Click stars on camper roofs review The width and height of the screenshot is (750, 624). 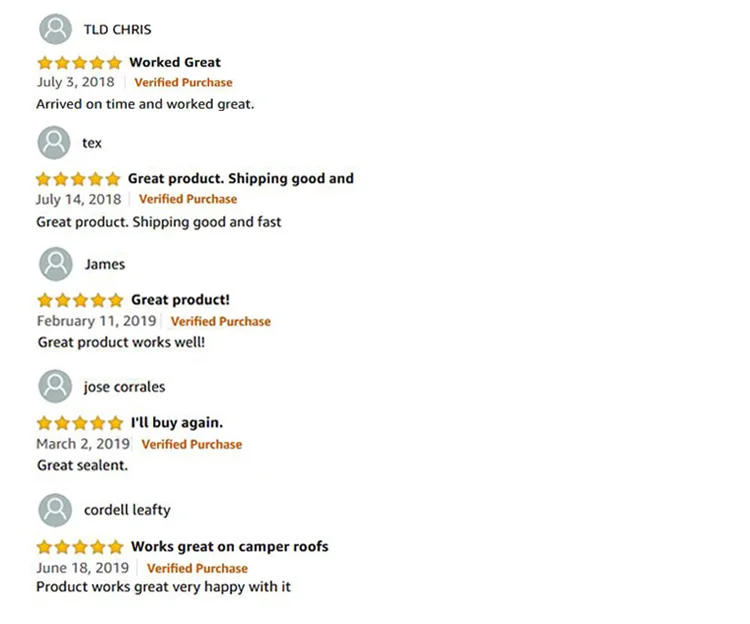[79, 547]
